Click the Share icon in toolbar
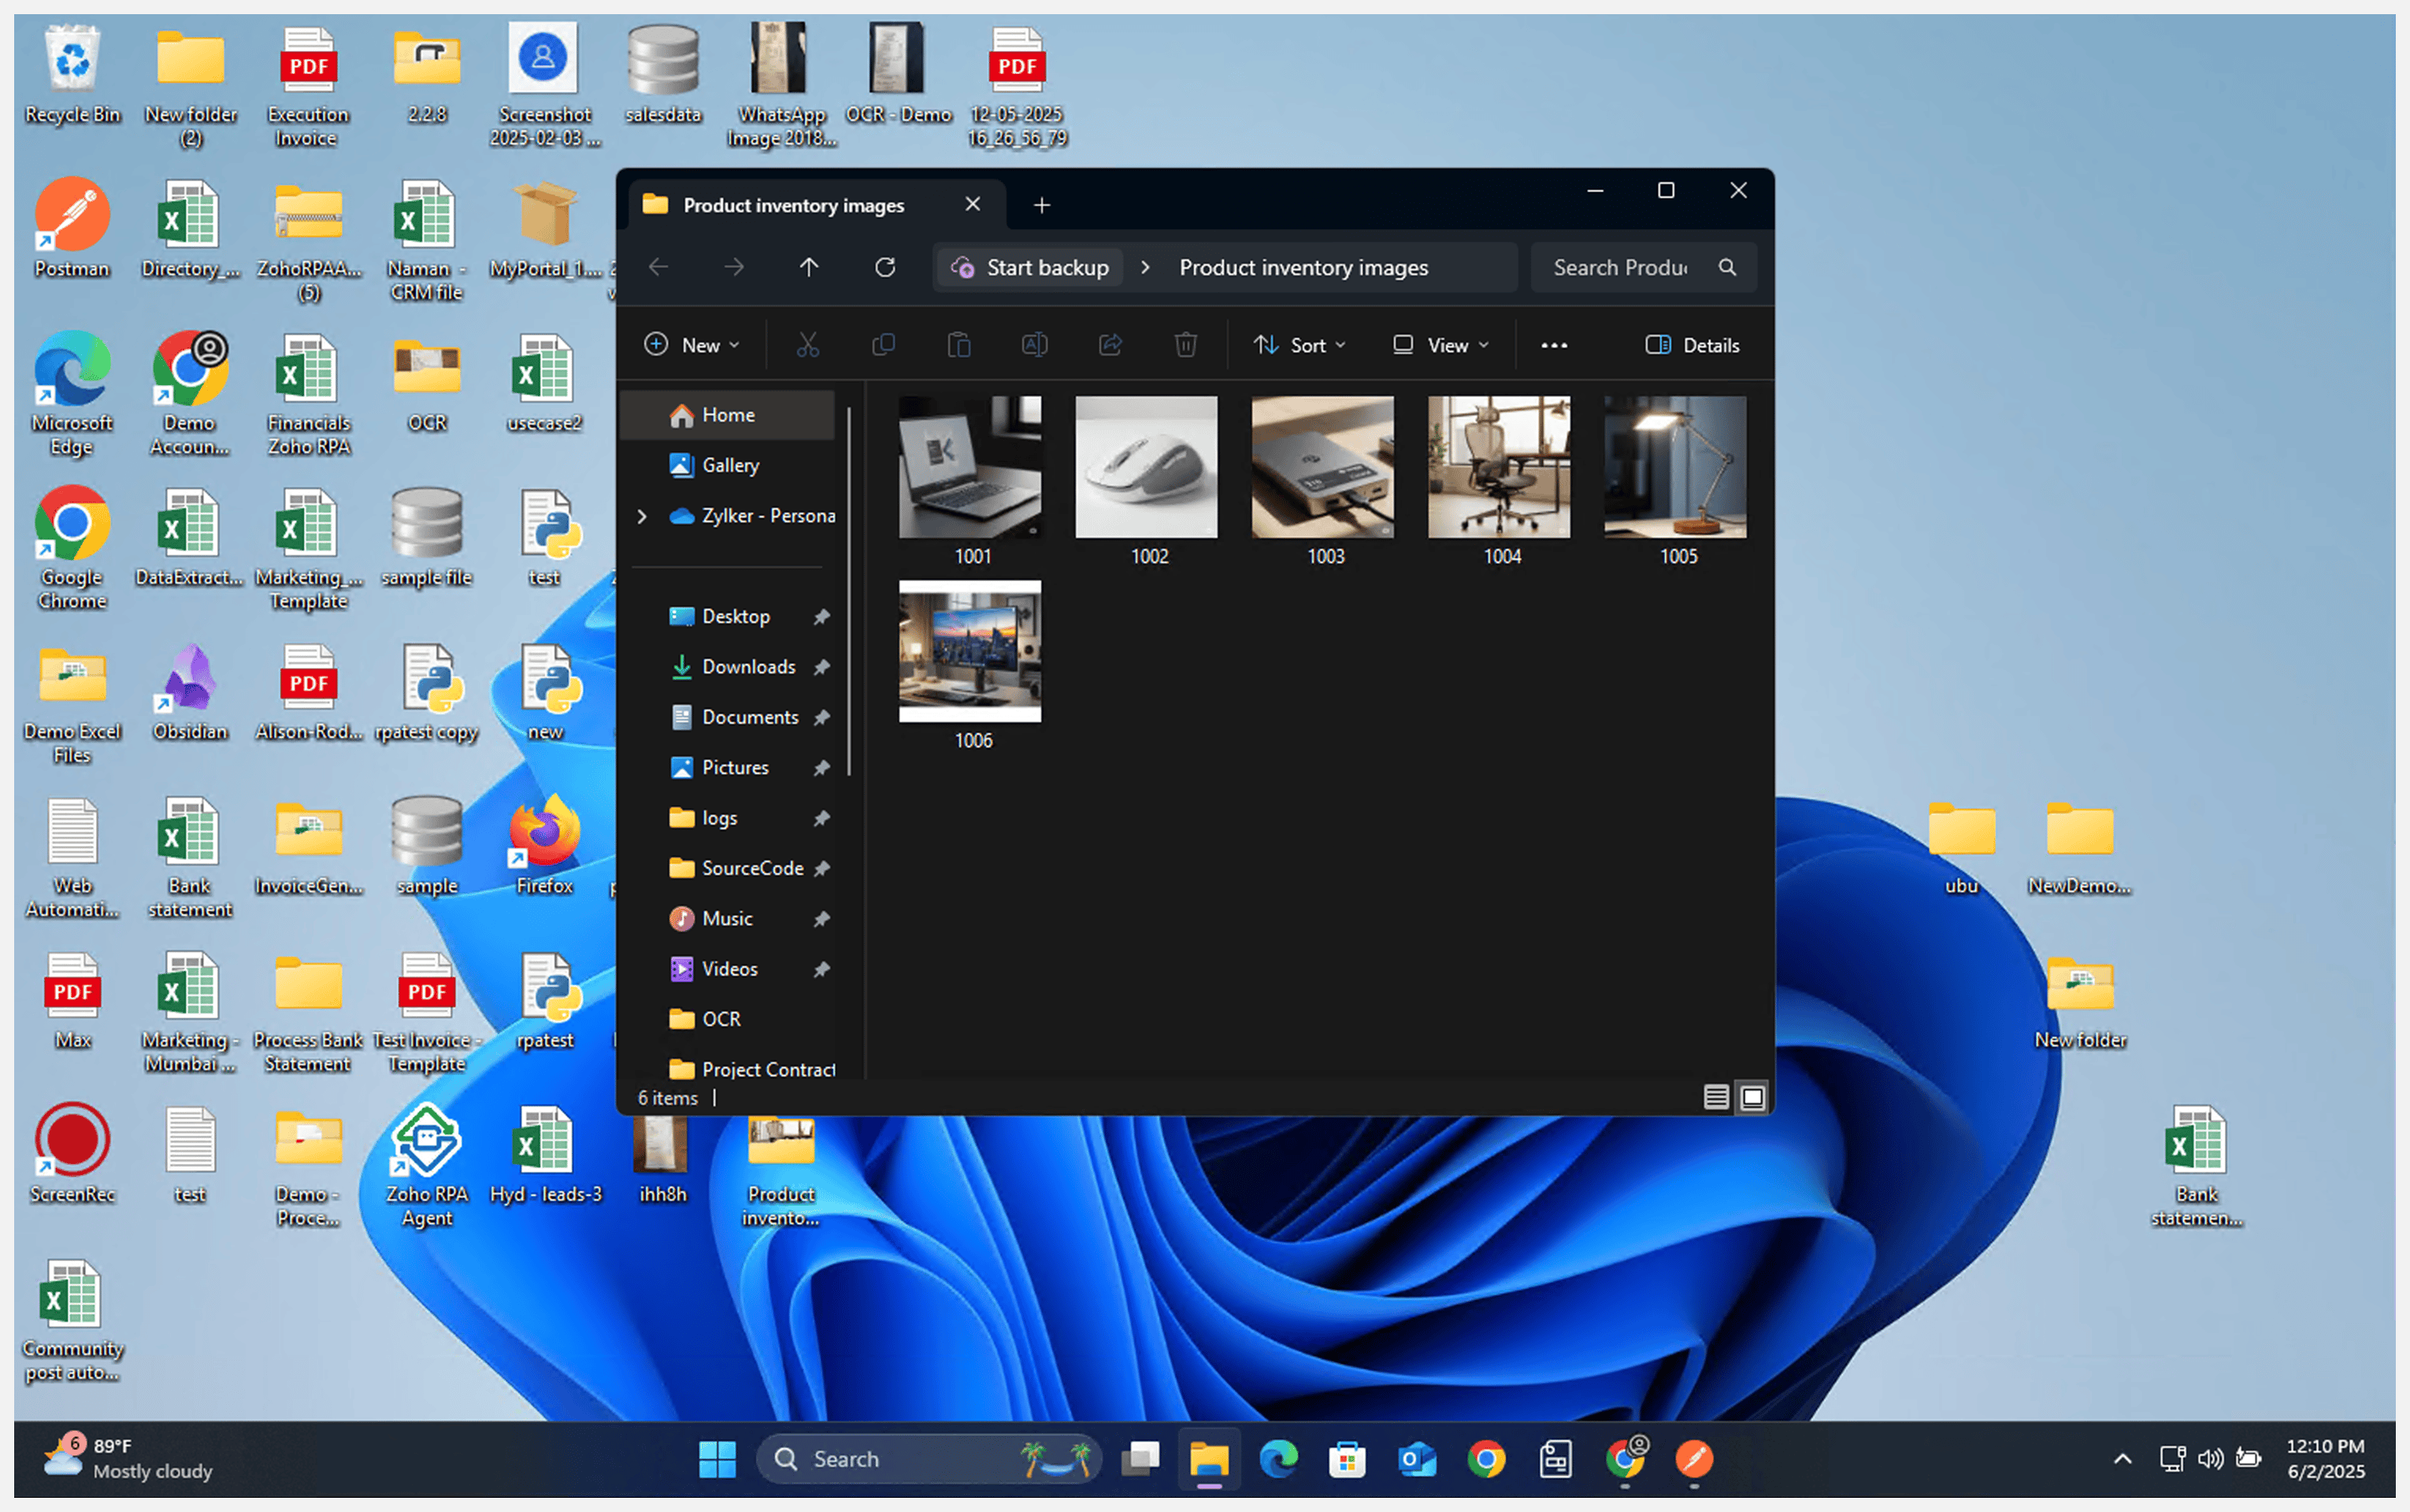The image size is (2410, 1512). pos(1110,345)
